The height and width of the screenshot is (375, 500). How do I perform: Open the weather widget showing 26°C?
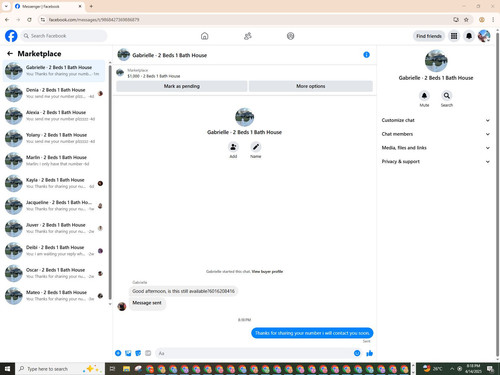click(432, 369)
